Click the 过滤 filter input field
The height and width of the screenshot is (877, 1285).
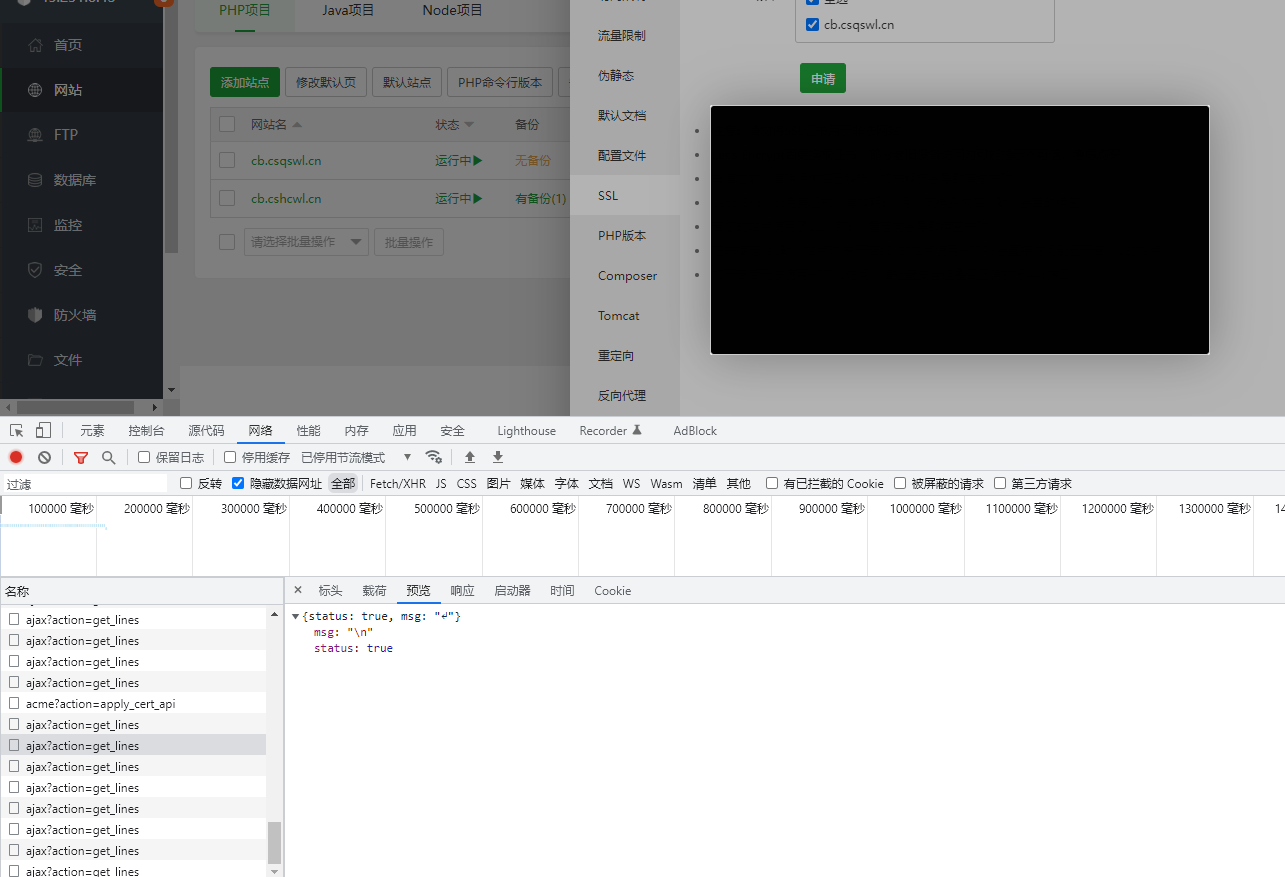coord(85,483)
